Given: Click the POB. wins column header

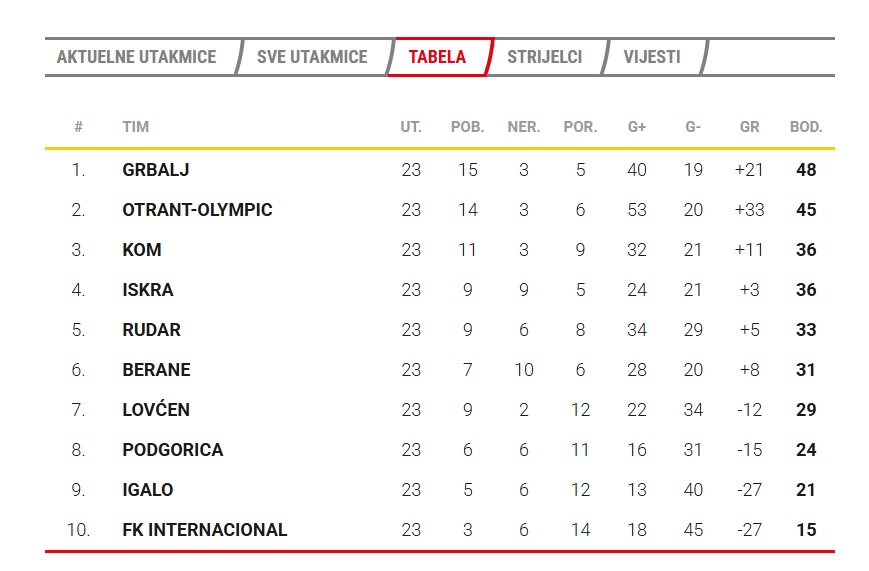Looking at the screenshot, I should coord(468,127).
